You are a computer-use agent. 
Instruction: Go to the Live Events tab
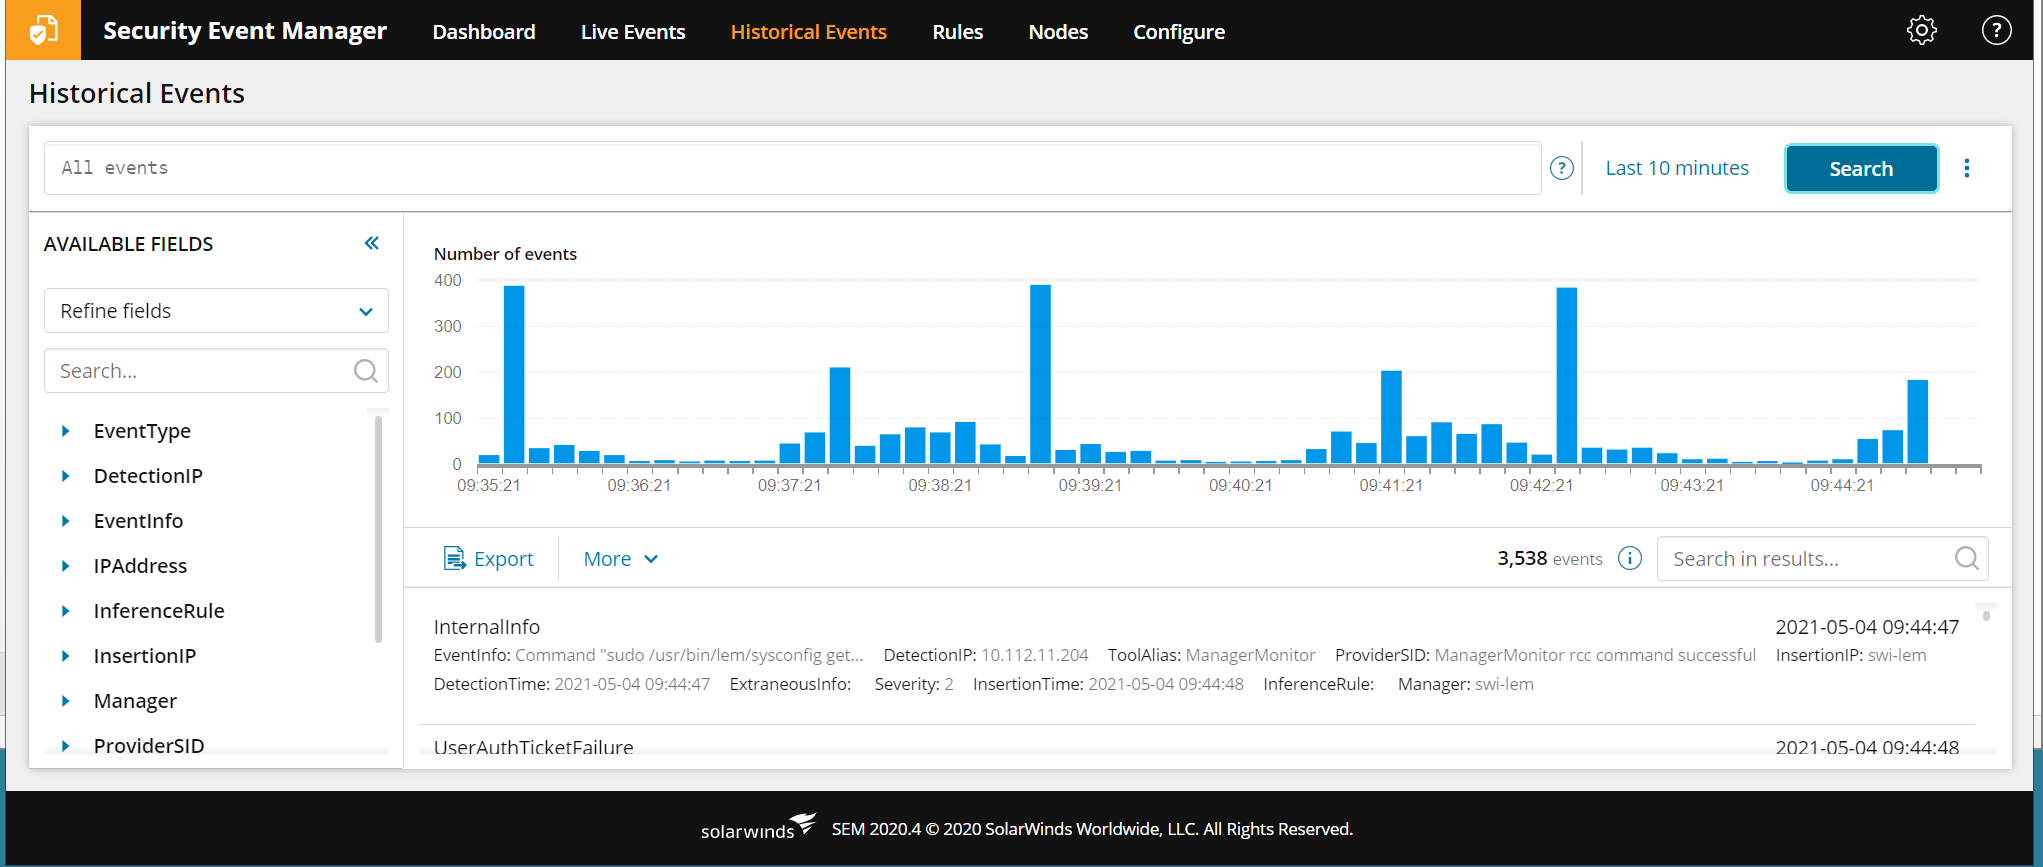(633, 32)
